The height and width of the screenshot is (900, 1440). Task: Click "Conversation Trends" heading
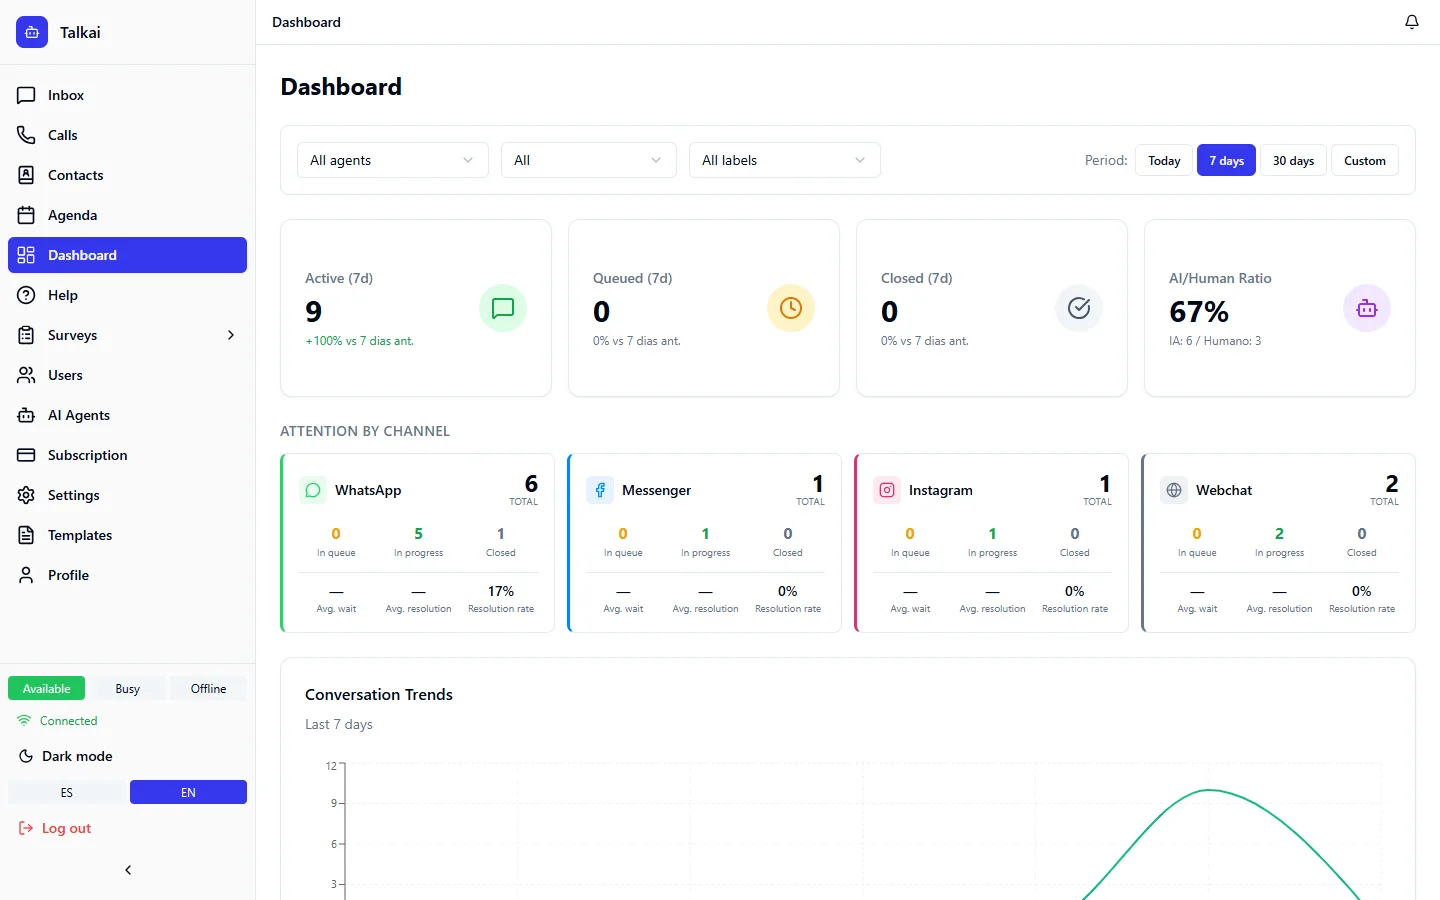[x=379, y=694]
